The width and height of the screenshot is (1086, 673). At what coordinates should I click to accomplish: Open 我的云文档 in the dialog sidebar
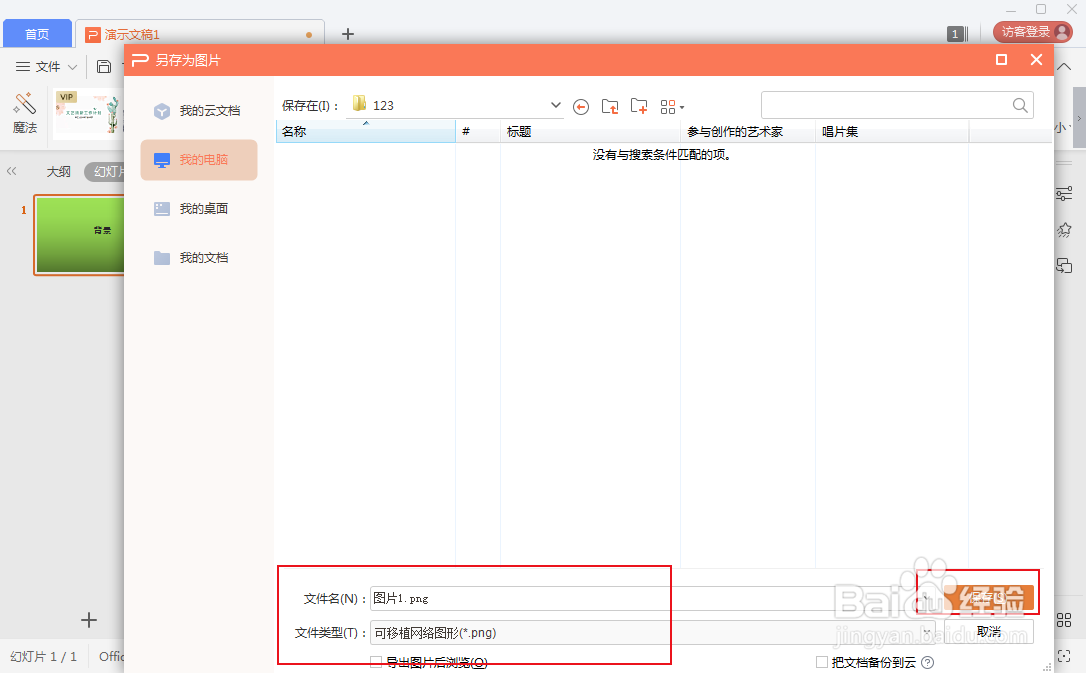click(205, 111)
